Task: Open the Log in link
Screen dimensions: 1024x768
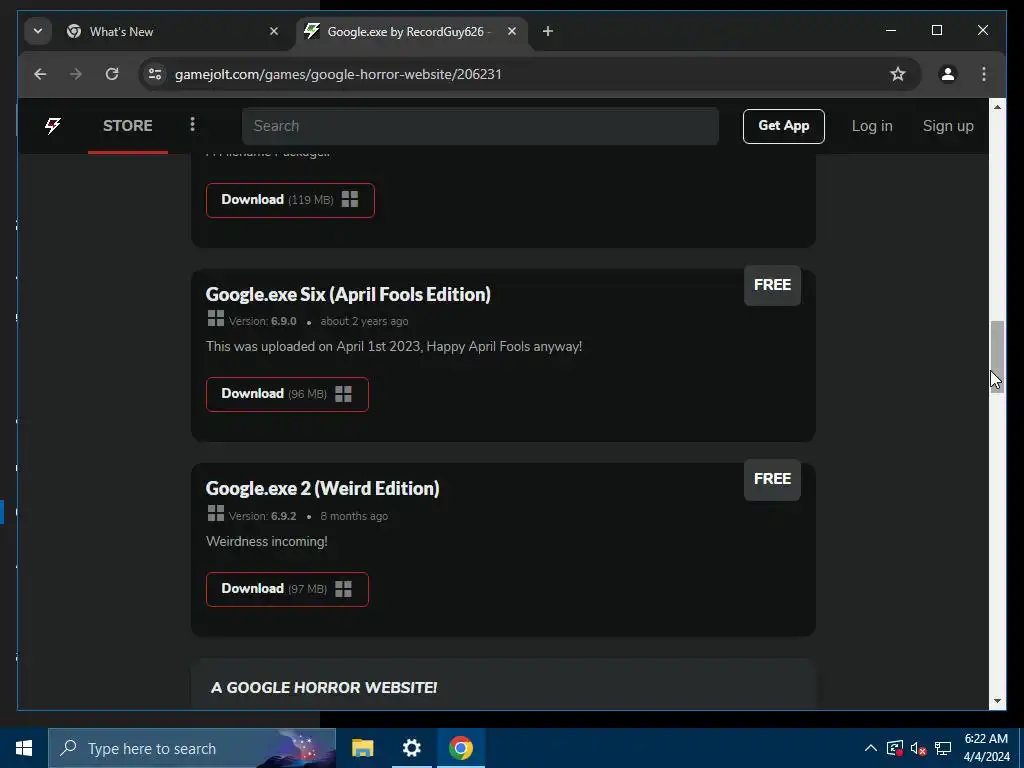Action: pos(871,126)
